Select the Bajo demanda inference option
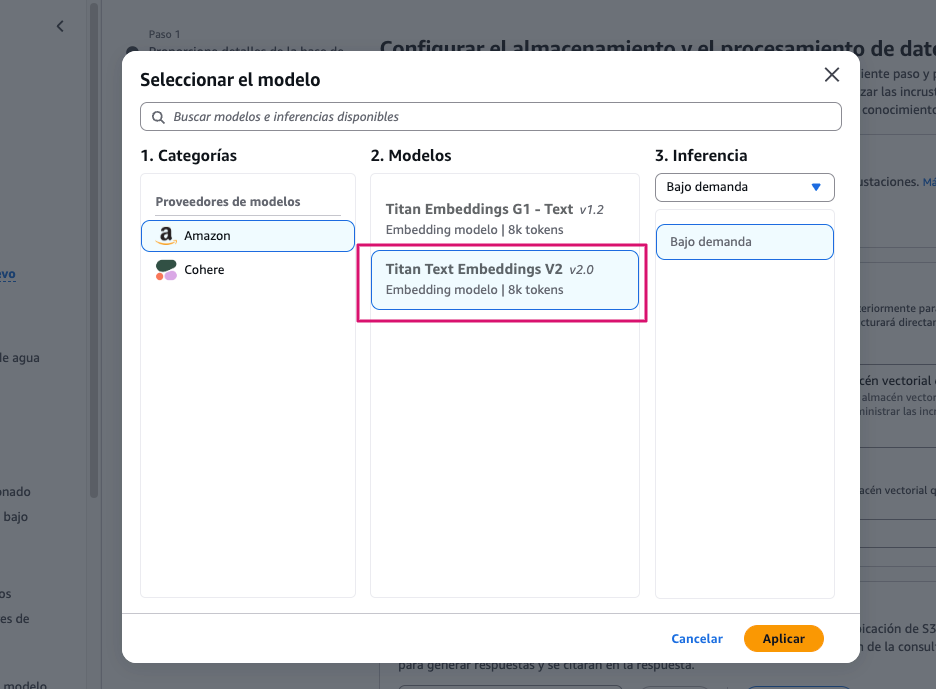The height and width of the screenshot is (689, 936). coord(744,242)
